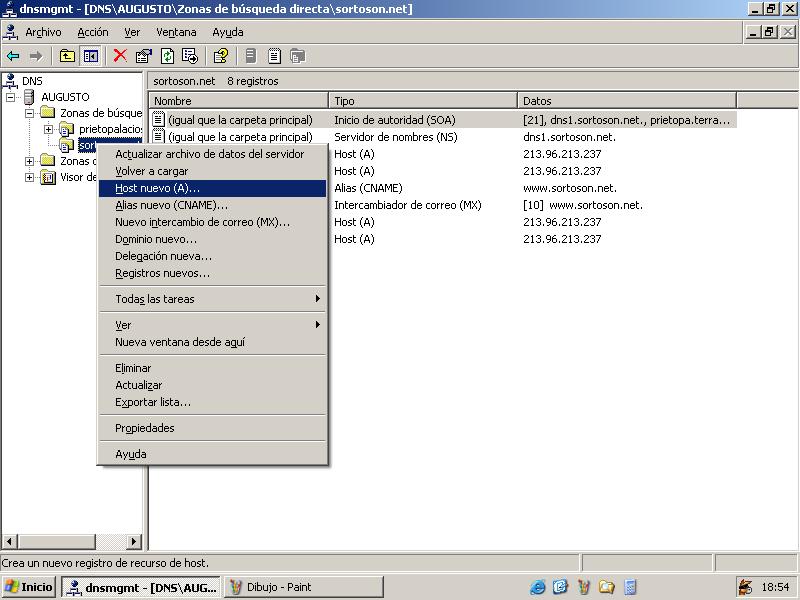Choose Host nuevo (A)... from context menu

click(x=212, y=188)
